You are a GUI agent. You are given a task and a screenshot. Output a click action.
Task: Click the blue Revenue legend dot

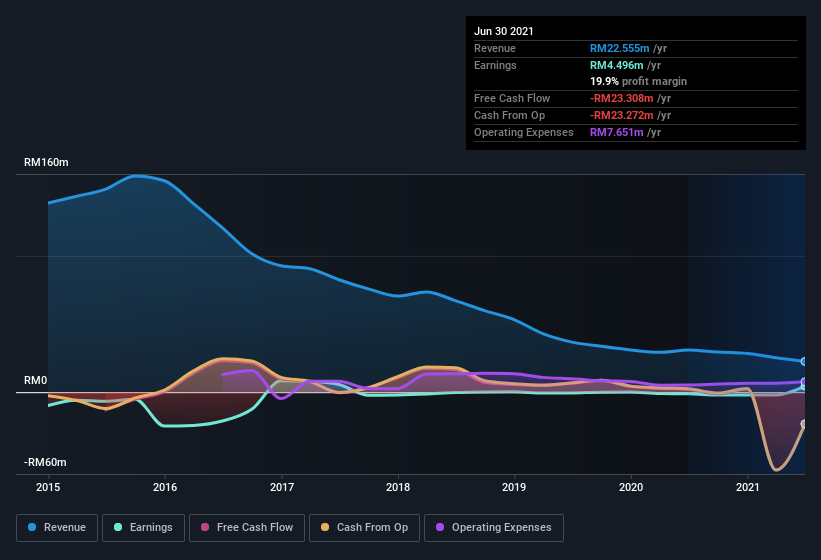point(32,527)
